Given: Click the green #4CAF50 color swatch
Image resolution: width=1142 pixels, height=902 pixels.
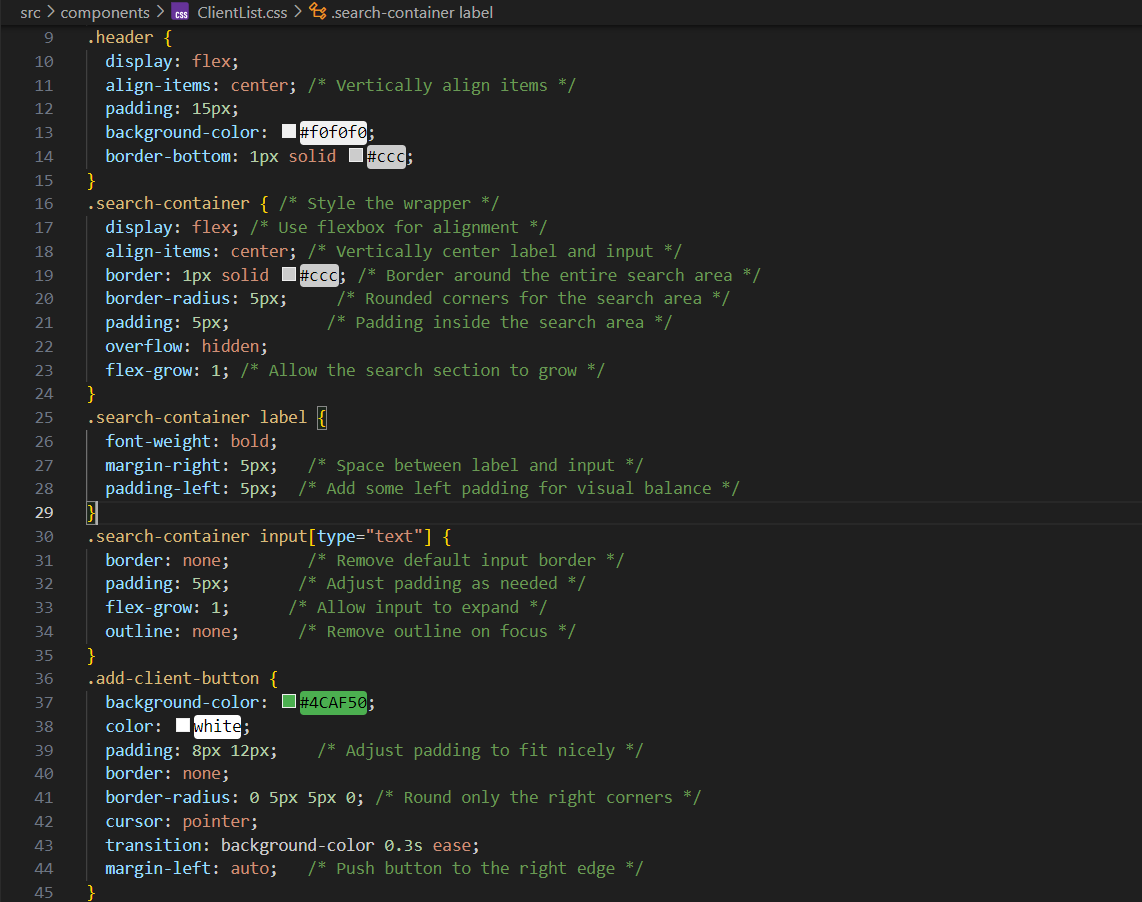Looking at the screenshot, I should [289, 702].
